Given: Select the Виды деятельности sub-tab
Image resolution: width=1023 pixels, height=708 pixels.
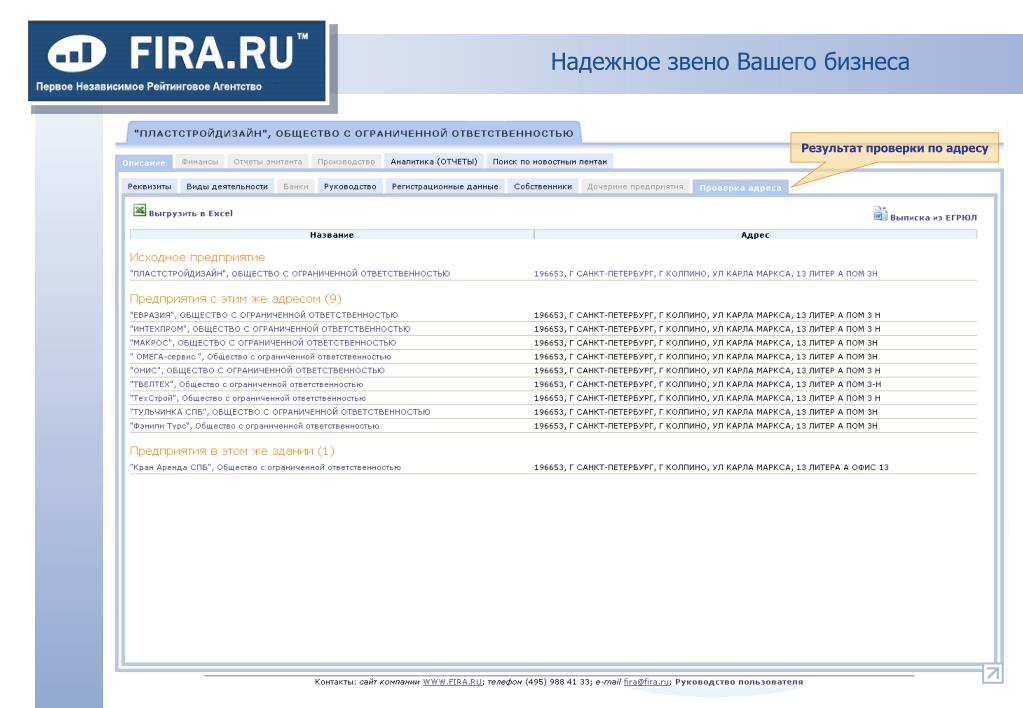Looking at the screenshot, I should pyautogui.click(x=227, y=187).
